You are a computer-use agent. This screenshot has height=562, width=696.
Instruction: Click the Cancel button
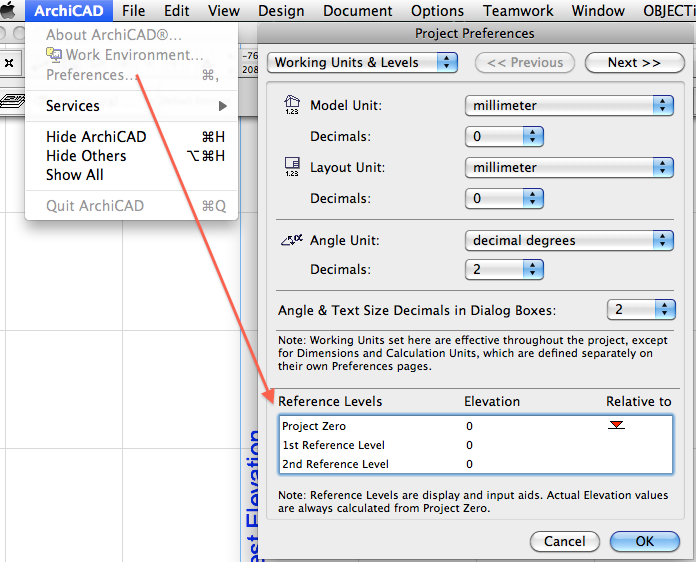tap(565, 542)
